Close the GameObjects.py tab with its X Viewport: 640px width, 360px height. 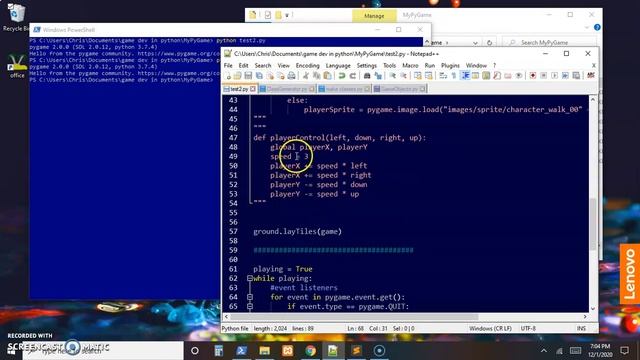click(x=422, y=89)
